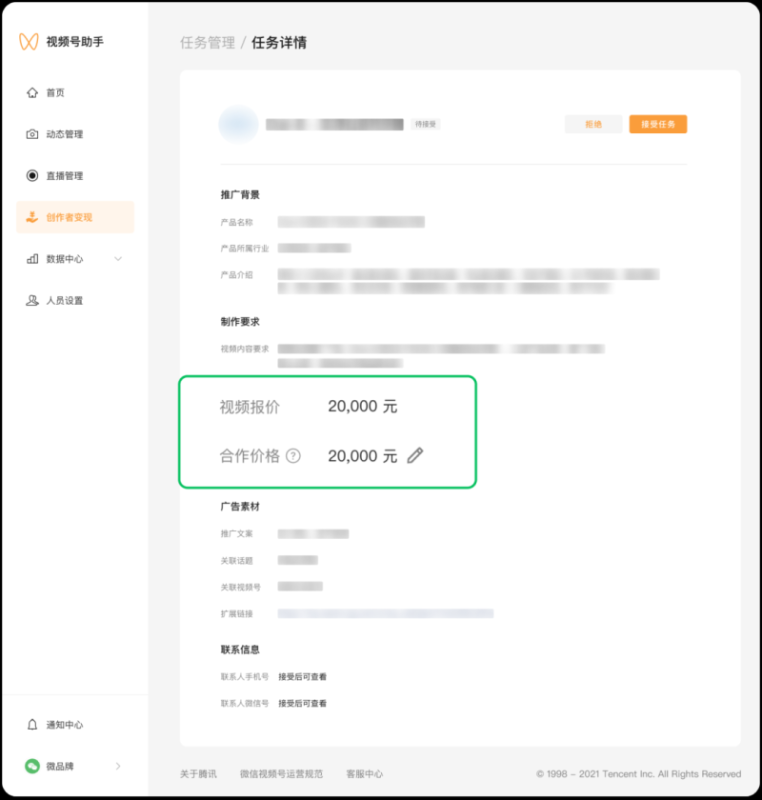This screenshot has width=762, height=800.
Task: Click the 视频报价 label
Action: pyautogui.click(x=249, y=407)
